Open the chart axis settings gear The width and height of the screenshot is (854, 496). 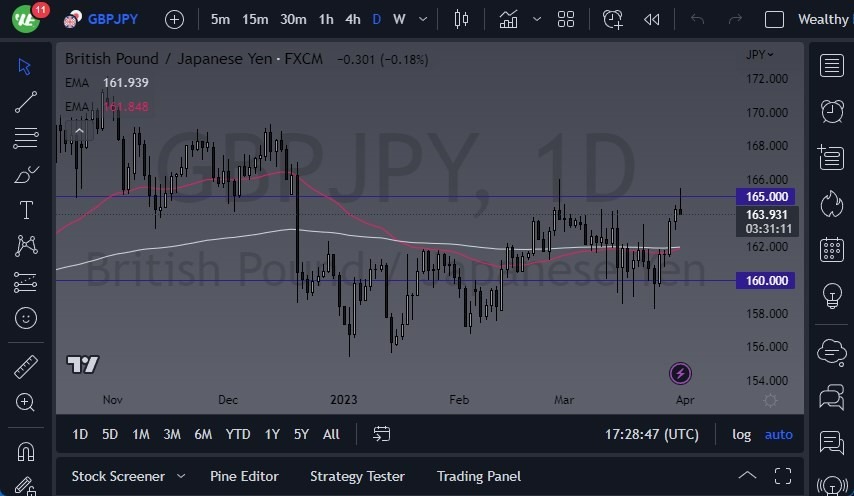pyautogui.click(x=770, y=401)
